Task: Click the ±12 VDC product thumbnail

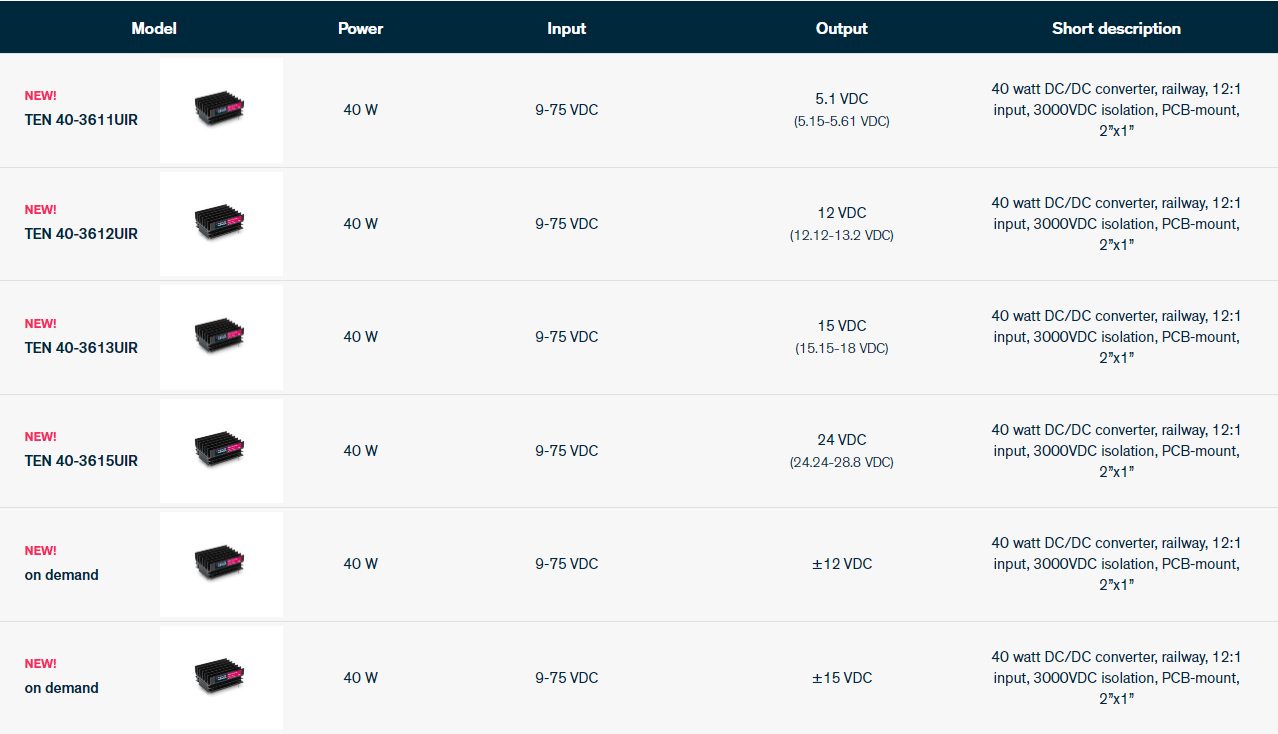Action: click(221, 564)
